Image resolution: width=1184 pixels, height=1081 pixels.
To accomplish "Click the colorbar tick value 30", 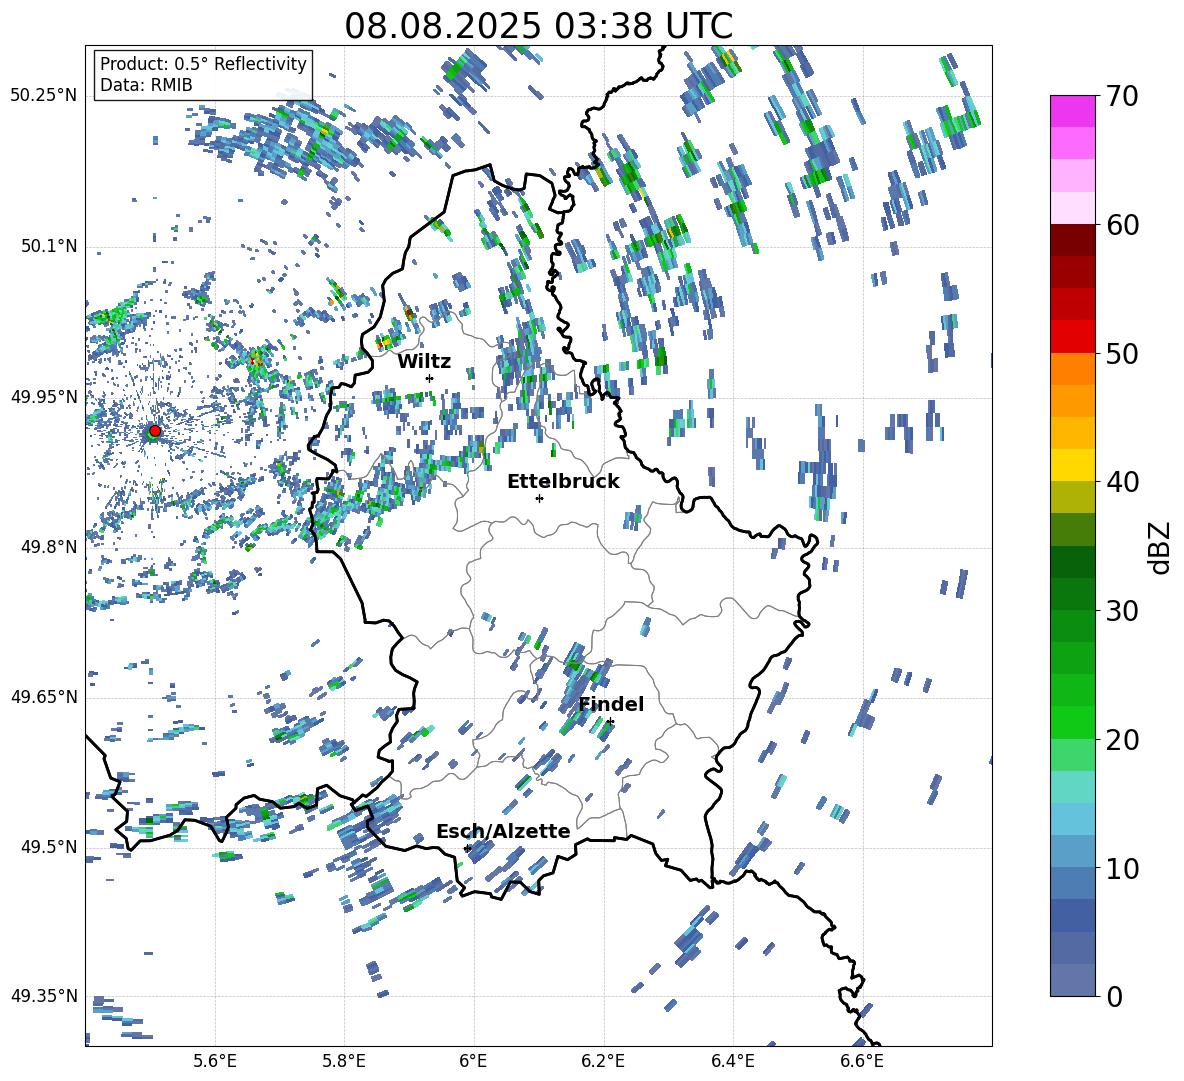I will coord(1122,610).
